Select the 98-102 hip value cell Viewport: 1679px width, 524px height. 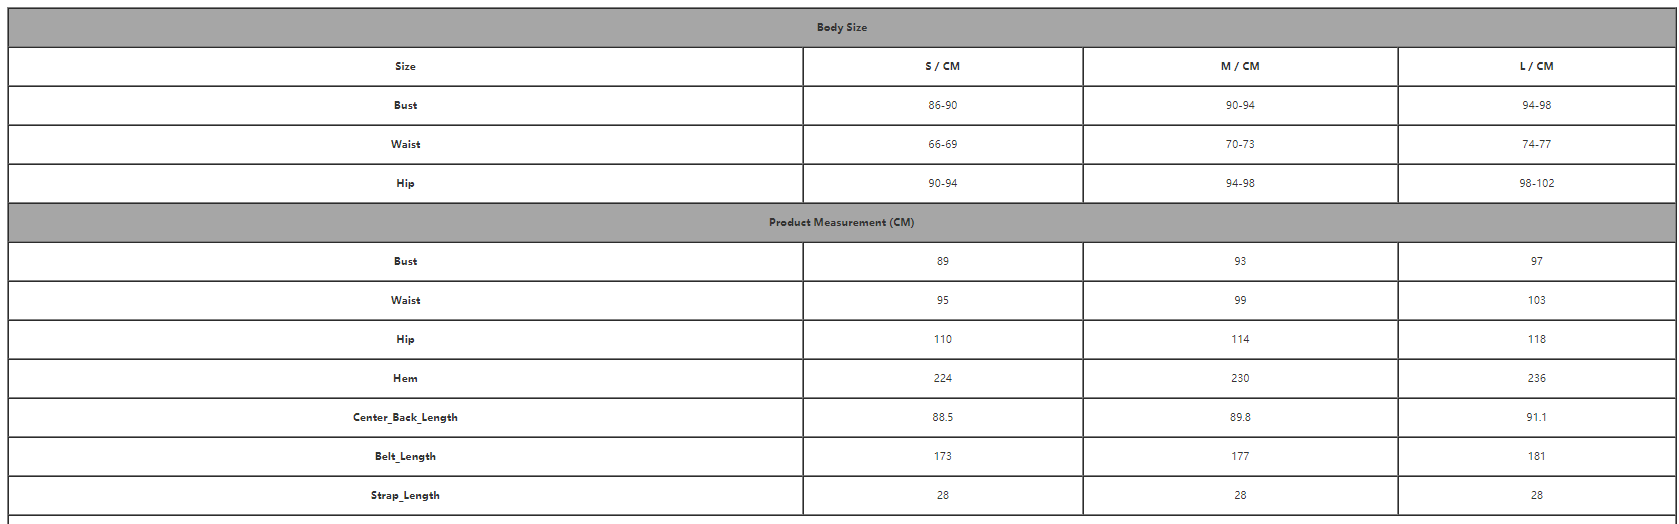pos(1536,184)
